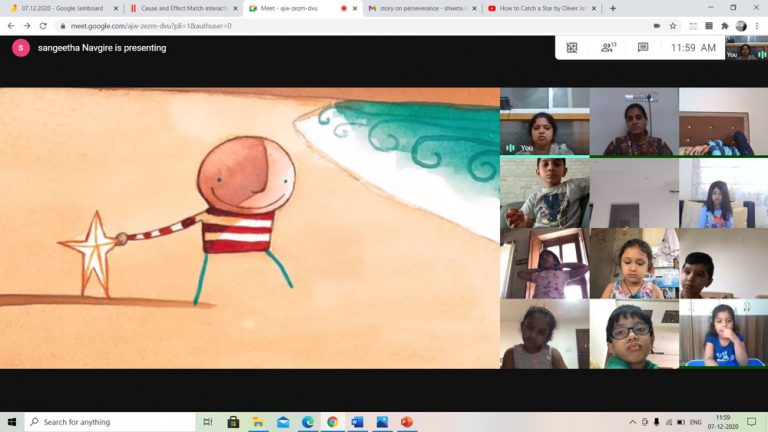Select the tile with child lying on bed
This screenshot has width=768, height=432.
click(723, 121)
